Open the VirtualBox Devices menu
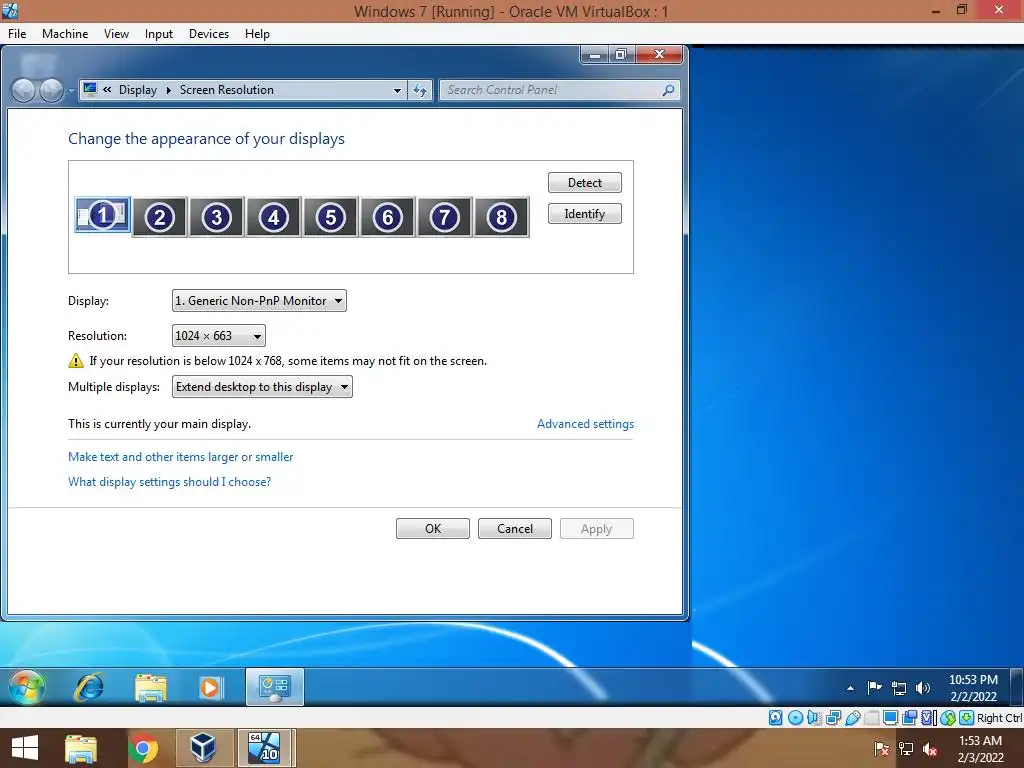Image resolution: width=1024 pixels, height=768 pixels. click(209, 34)
